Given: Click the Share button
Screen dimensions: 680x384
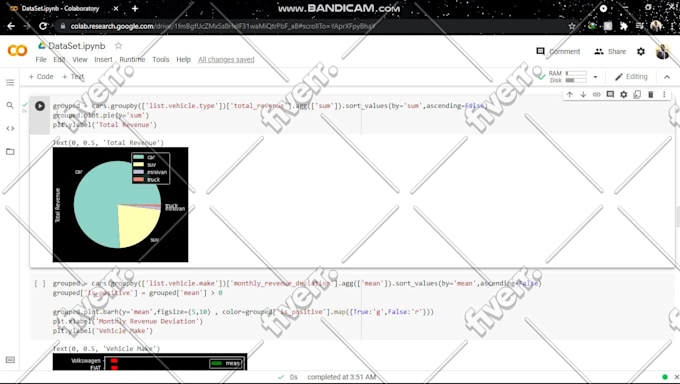Looking at the screenshot, I should click(610, 51).
